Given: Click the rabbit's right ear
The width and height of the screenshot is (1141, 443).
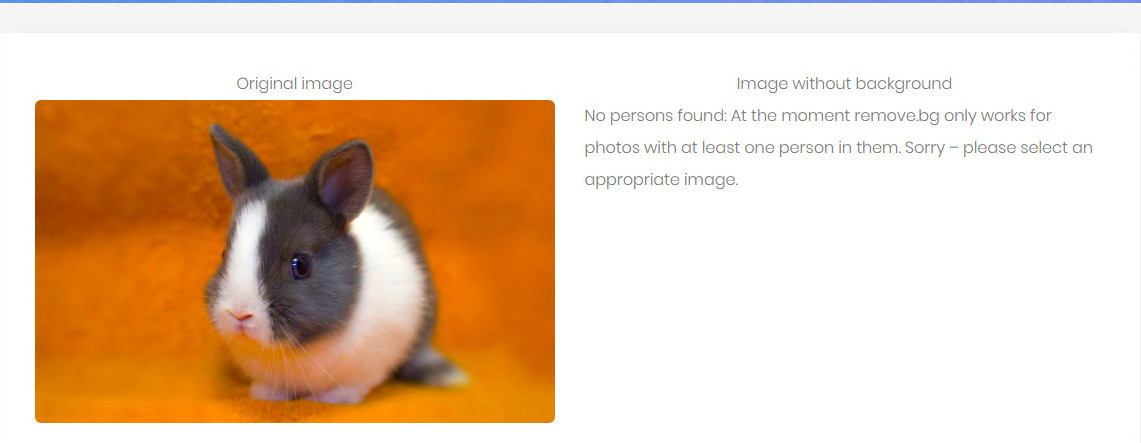Looking at the screenshot, I should pos(342,179).
